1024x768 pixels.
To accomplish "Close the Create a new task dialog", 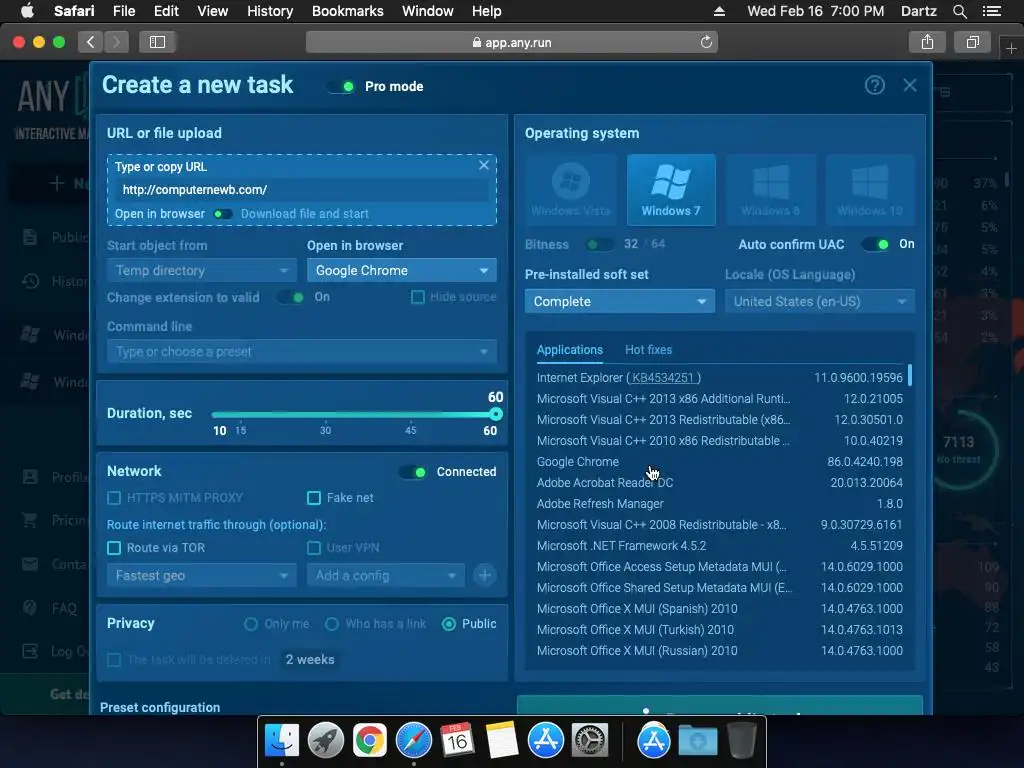I will [x=910, y=85].
